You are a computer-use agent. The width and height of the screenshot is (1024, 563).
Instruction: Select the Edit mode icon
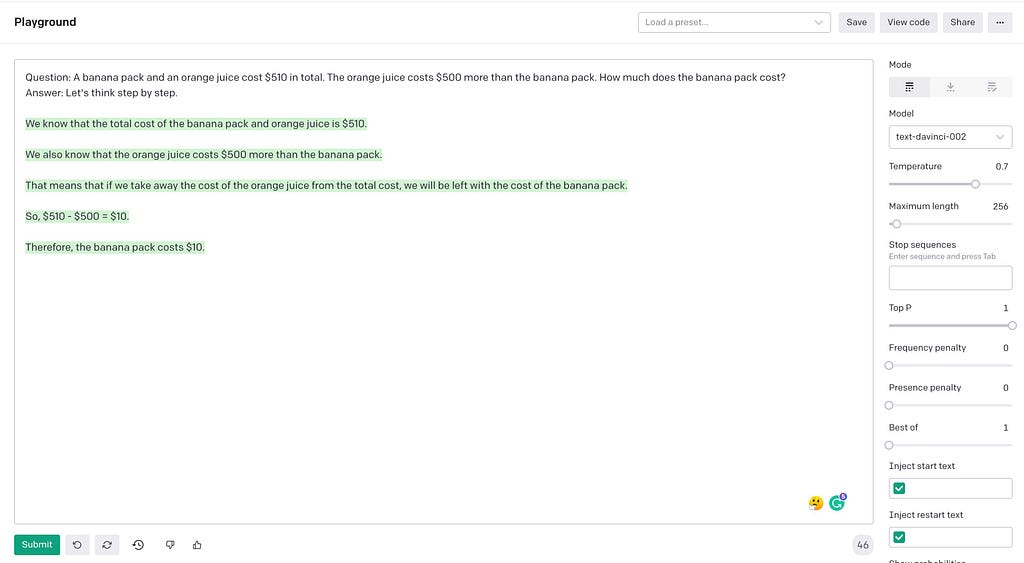click(x=991, y=87)
